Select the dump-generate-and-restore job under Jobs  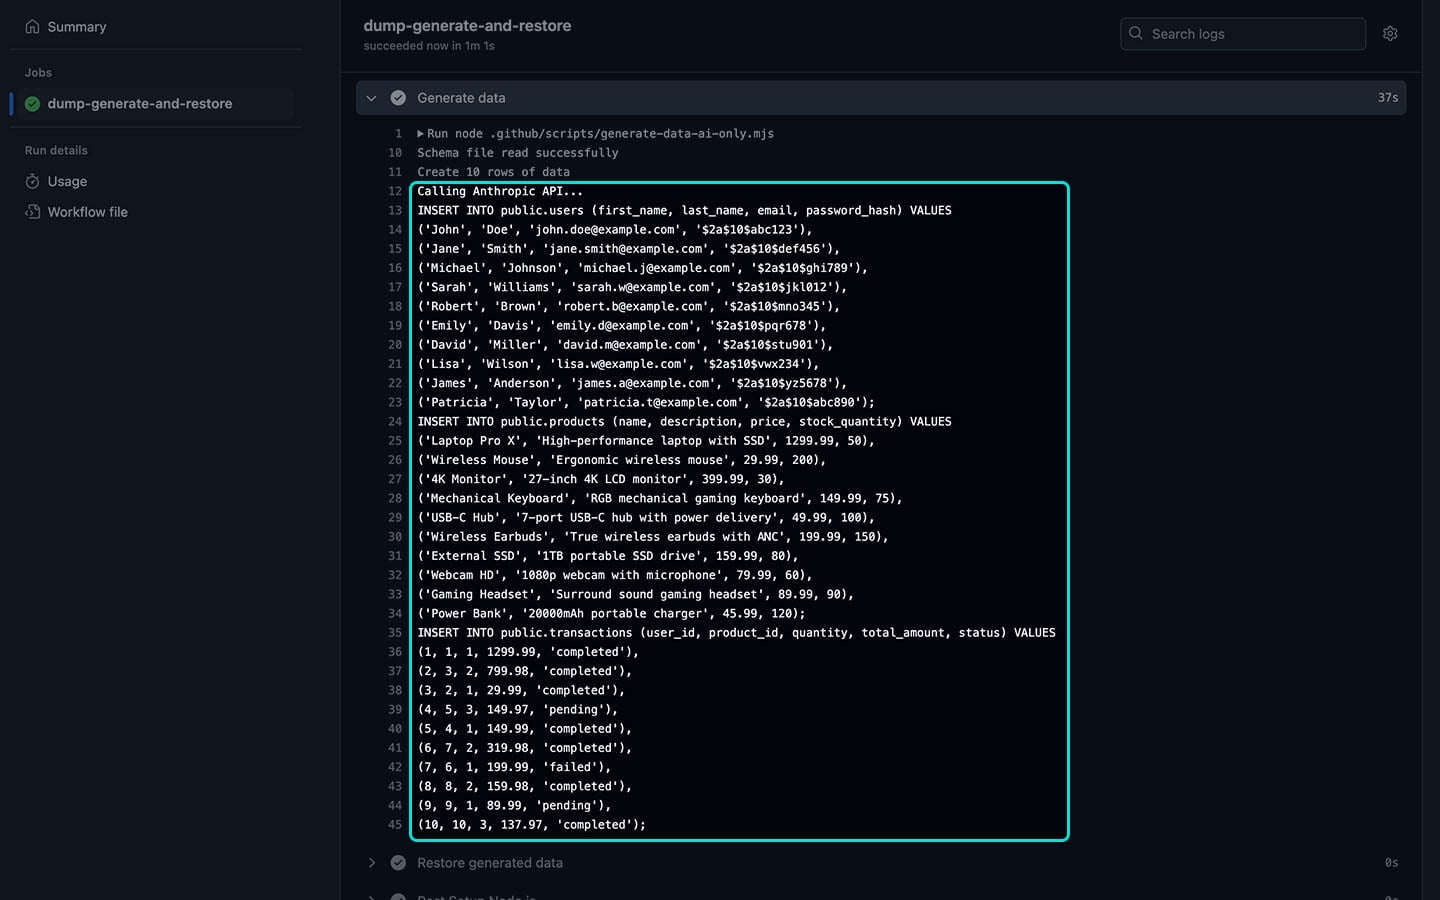click(138, 103)
